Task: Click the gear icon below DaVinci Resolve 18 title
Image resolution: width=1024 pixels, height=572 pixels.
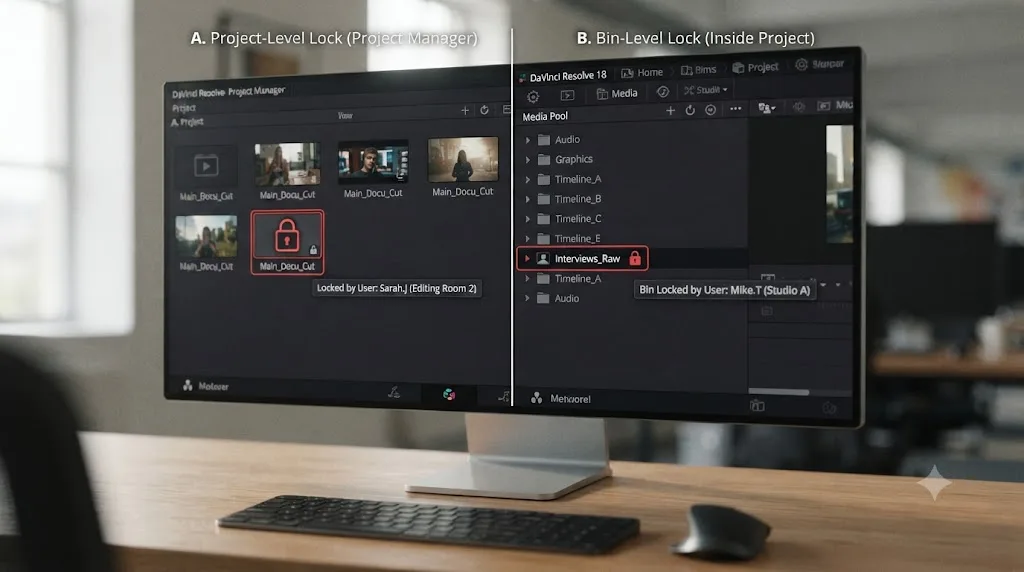Action: pos(533,97)
